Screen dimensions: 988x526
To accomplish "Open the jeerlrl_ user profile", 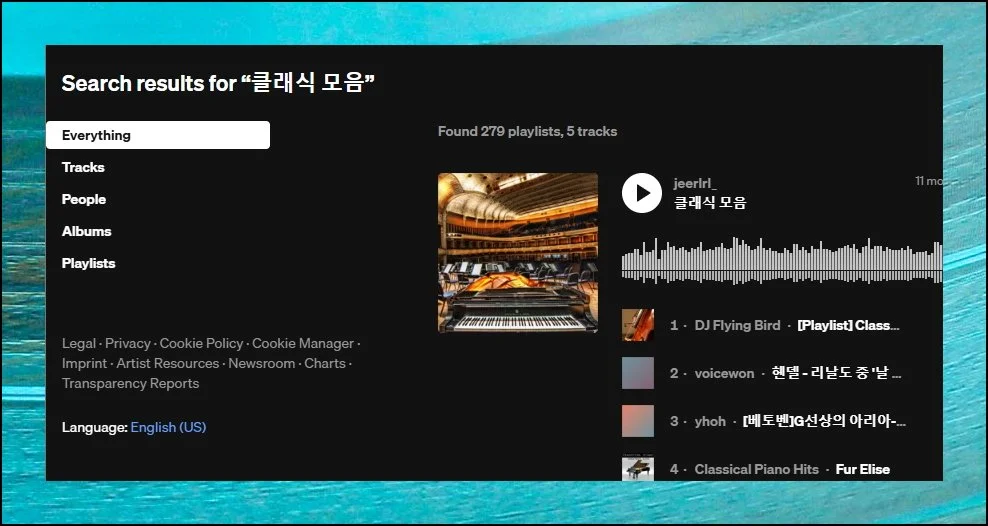I will click(x=695, y=183).
